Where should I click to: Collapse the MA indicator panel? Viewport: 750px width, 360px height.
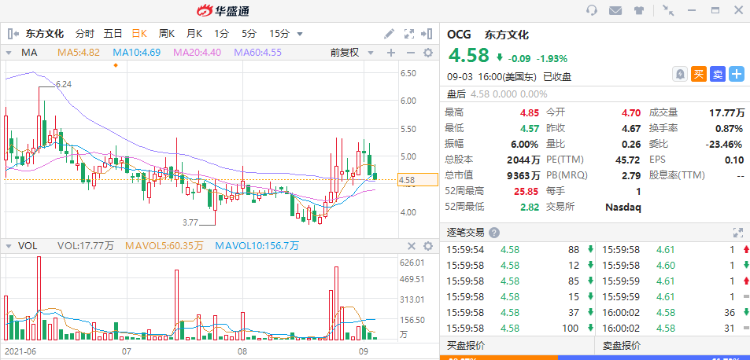[8, 53]
